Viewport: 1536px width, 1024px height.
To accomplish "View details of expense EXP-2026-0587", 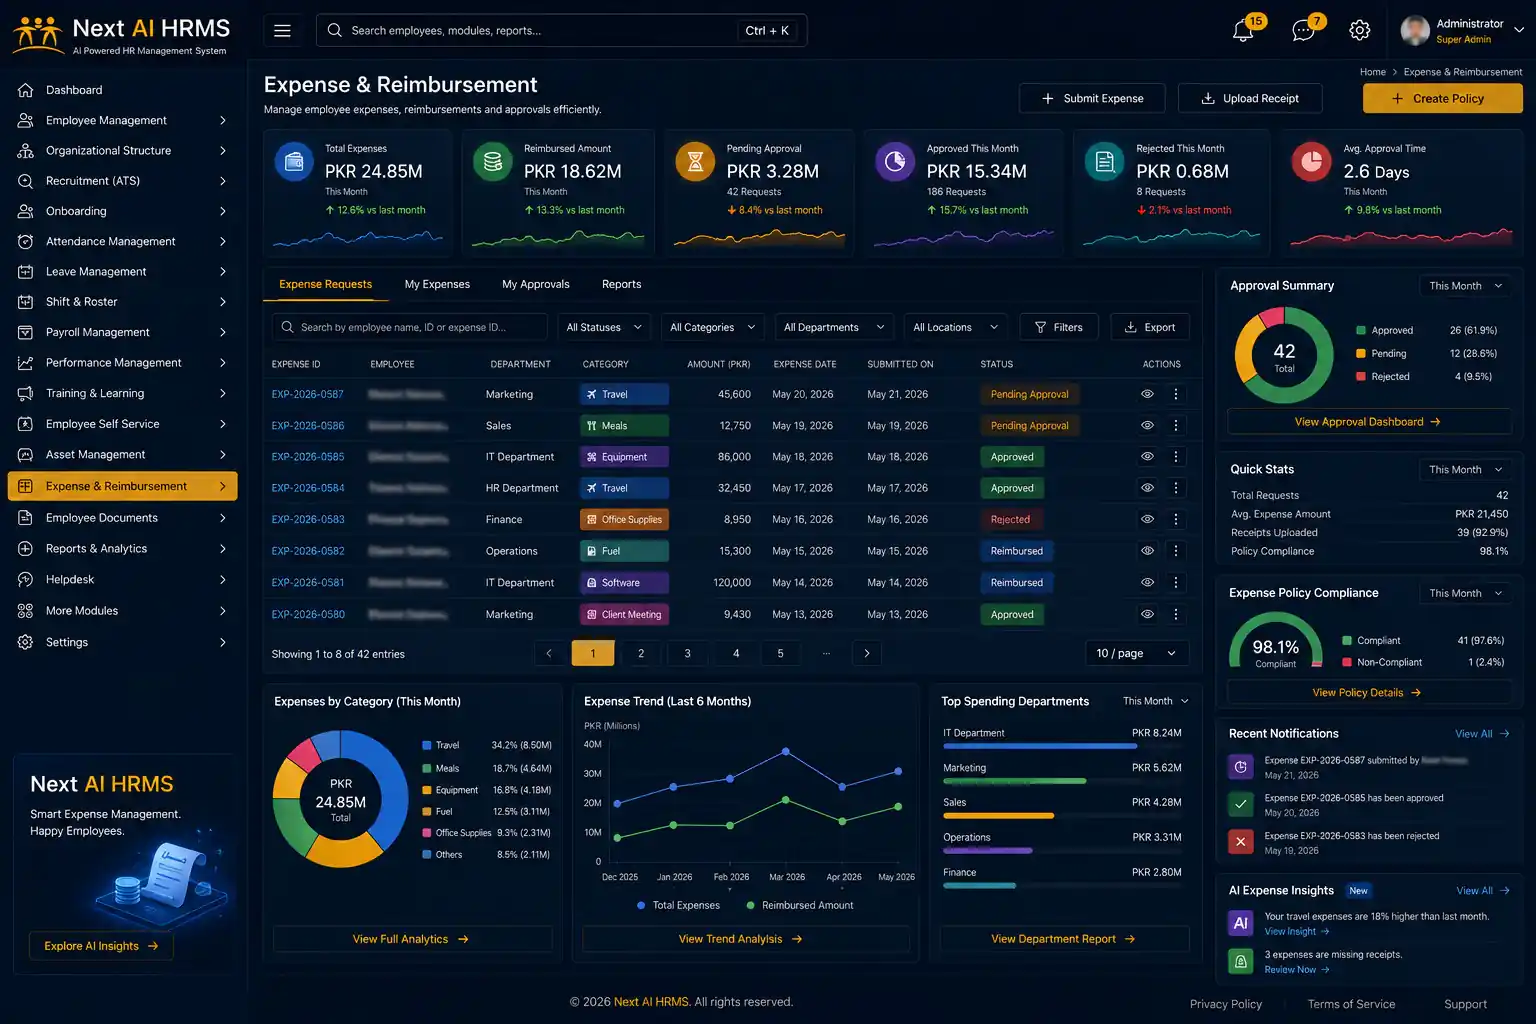I will tap(1147, 394).
